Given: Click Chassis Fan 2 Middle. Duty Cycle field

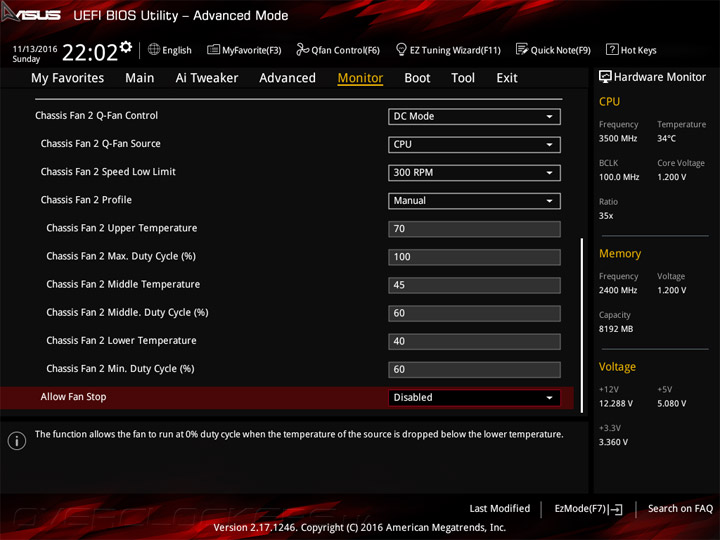Looking at the screenshot, I should [474, 313].
